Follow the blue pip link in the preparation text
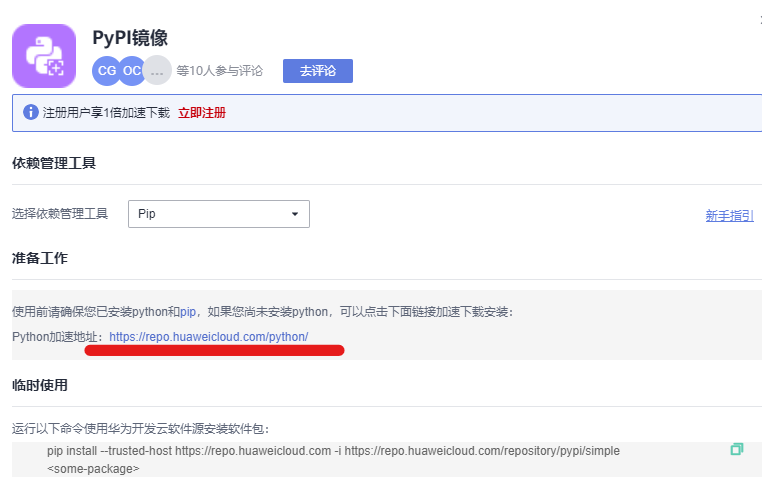 click(188, 311)
